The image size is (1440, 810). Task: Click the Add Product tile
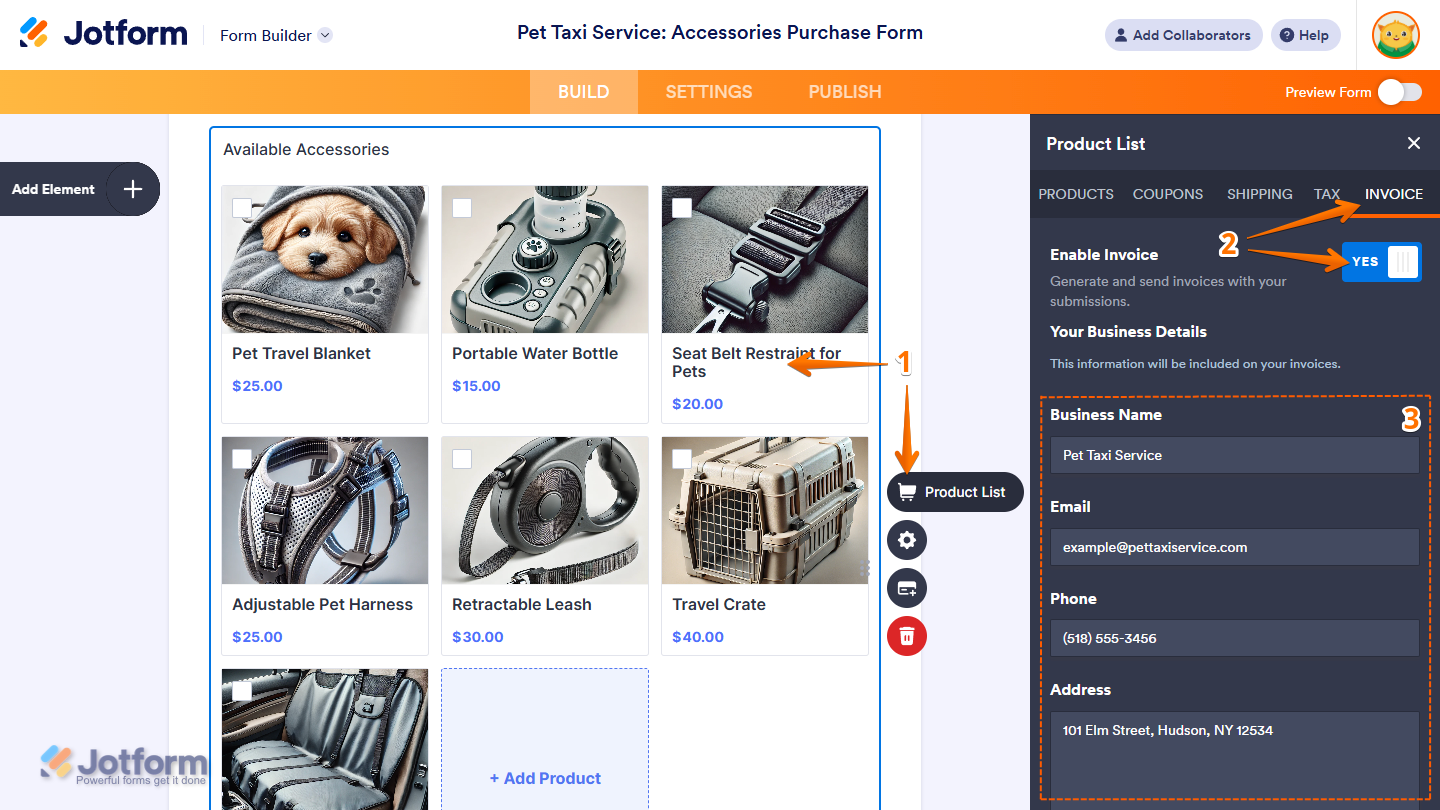pos(545,777)
